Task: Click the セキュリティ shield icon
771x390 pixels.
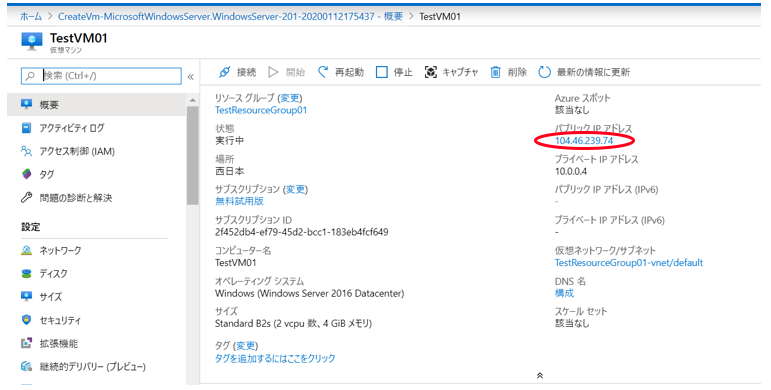Action: 27,320
